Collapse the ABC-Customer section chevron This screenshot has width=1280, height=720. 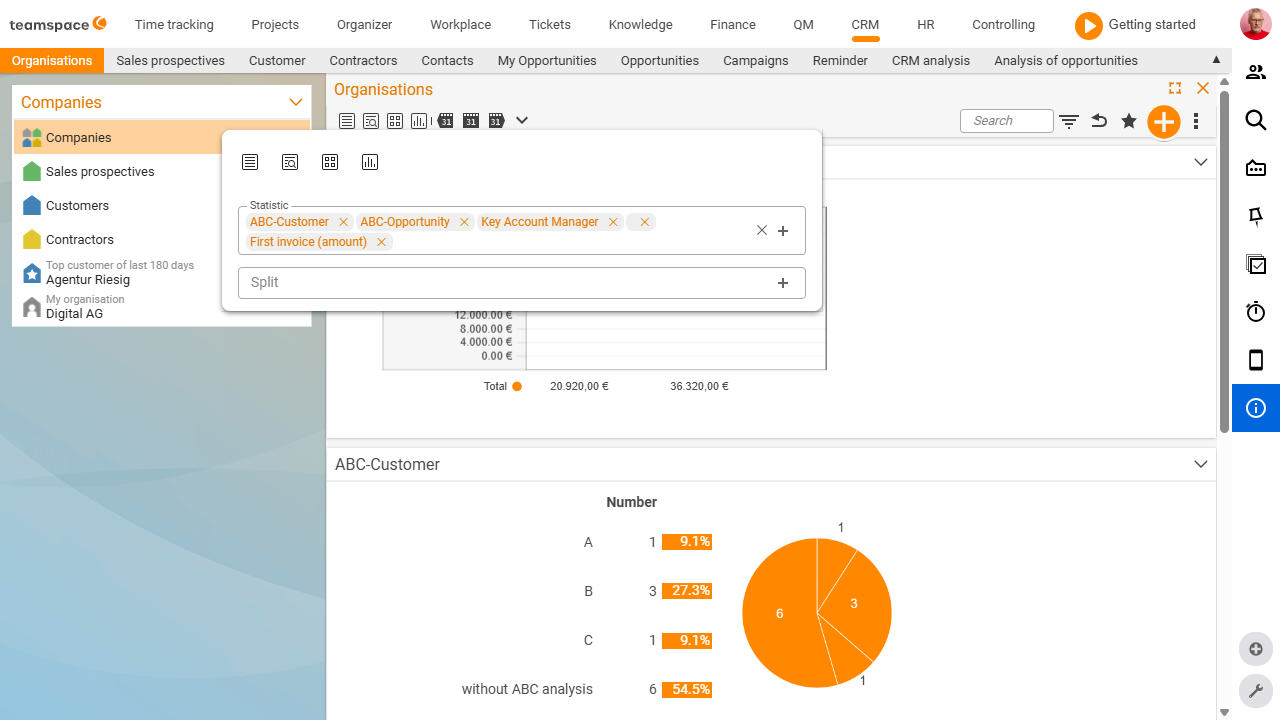click(1201, 464)
